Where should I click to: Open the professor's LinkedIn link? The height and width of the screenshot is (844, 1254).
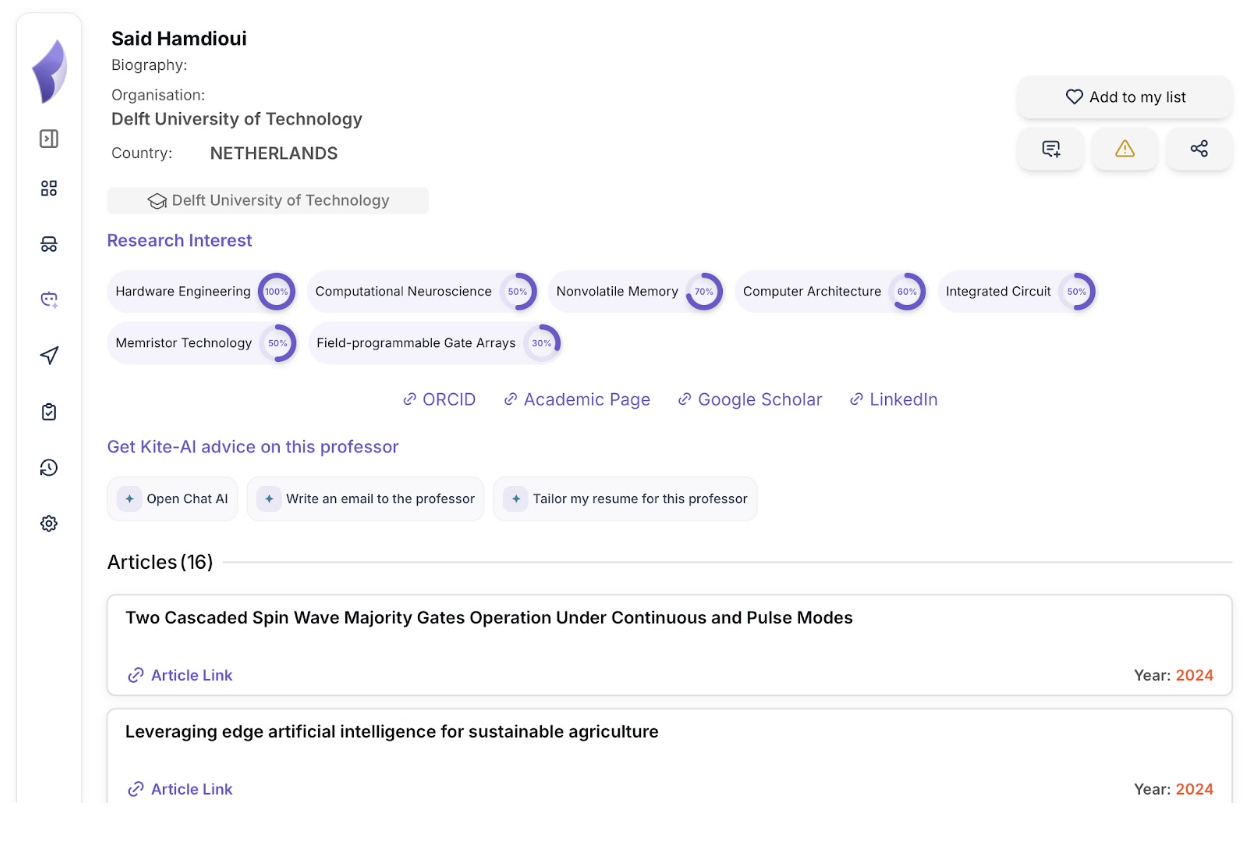(893, 400)
